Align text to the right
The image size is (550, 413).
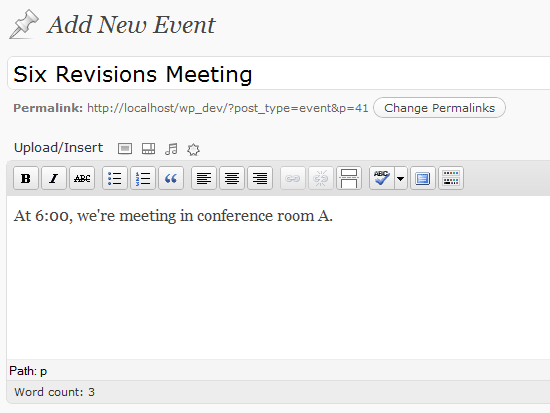pos(260,178)
